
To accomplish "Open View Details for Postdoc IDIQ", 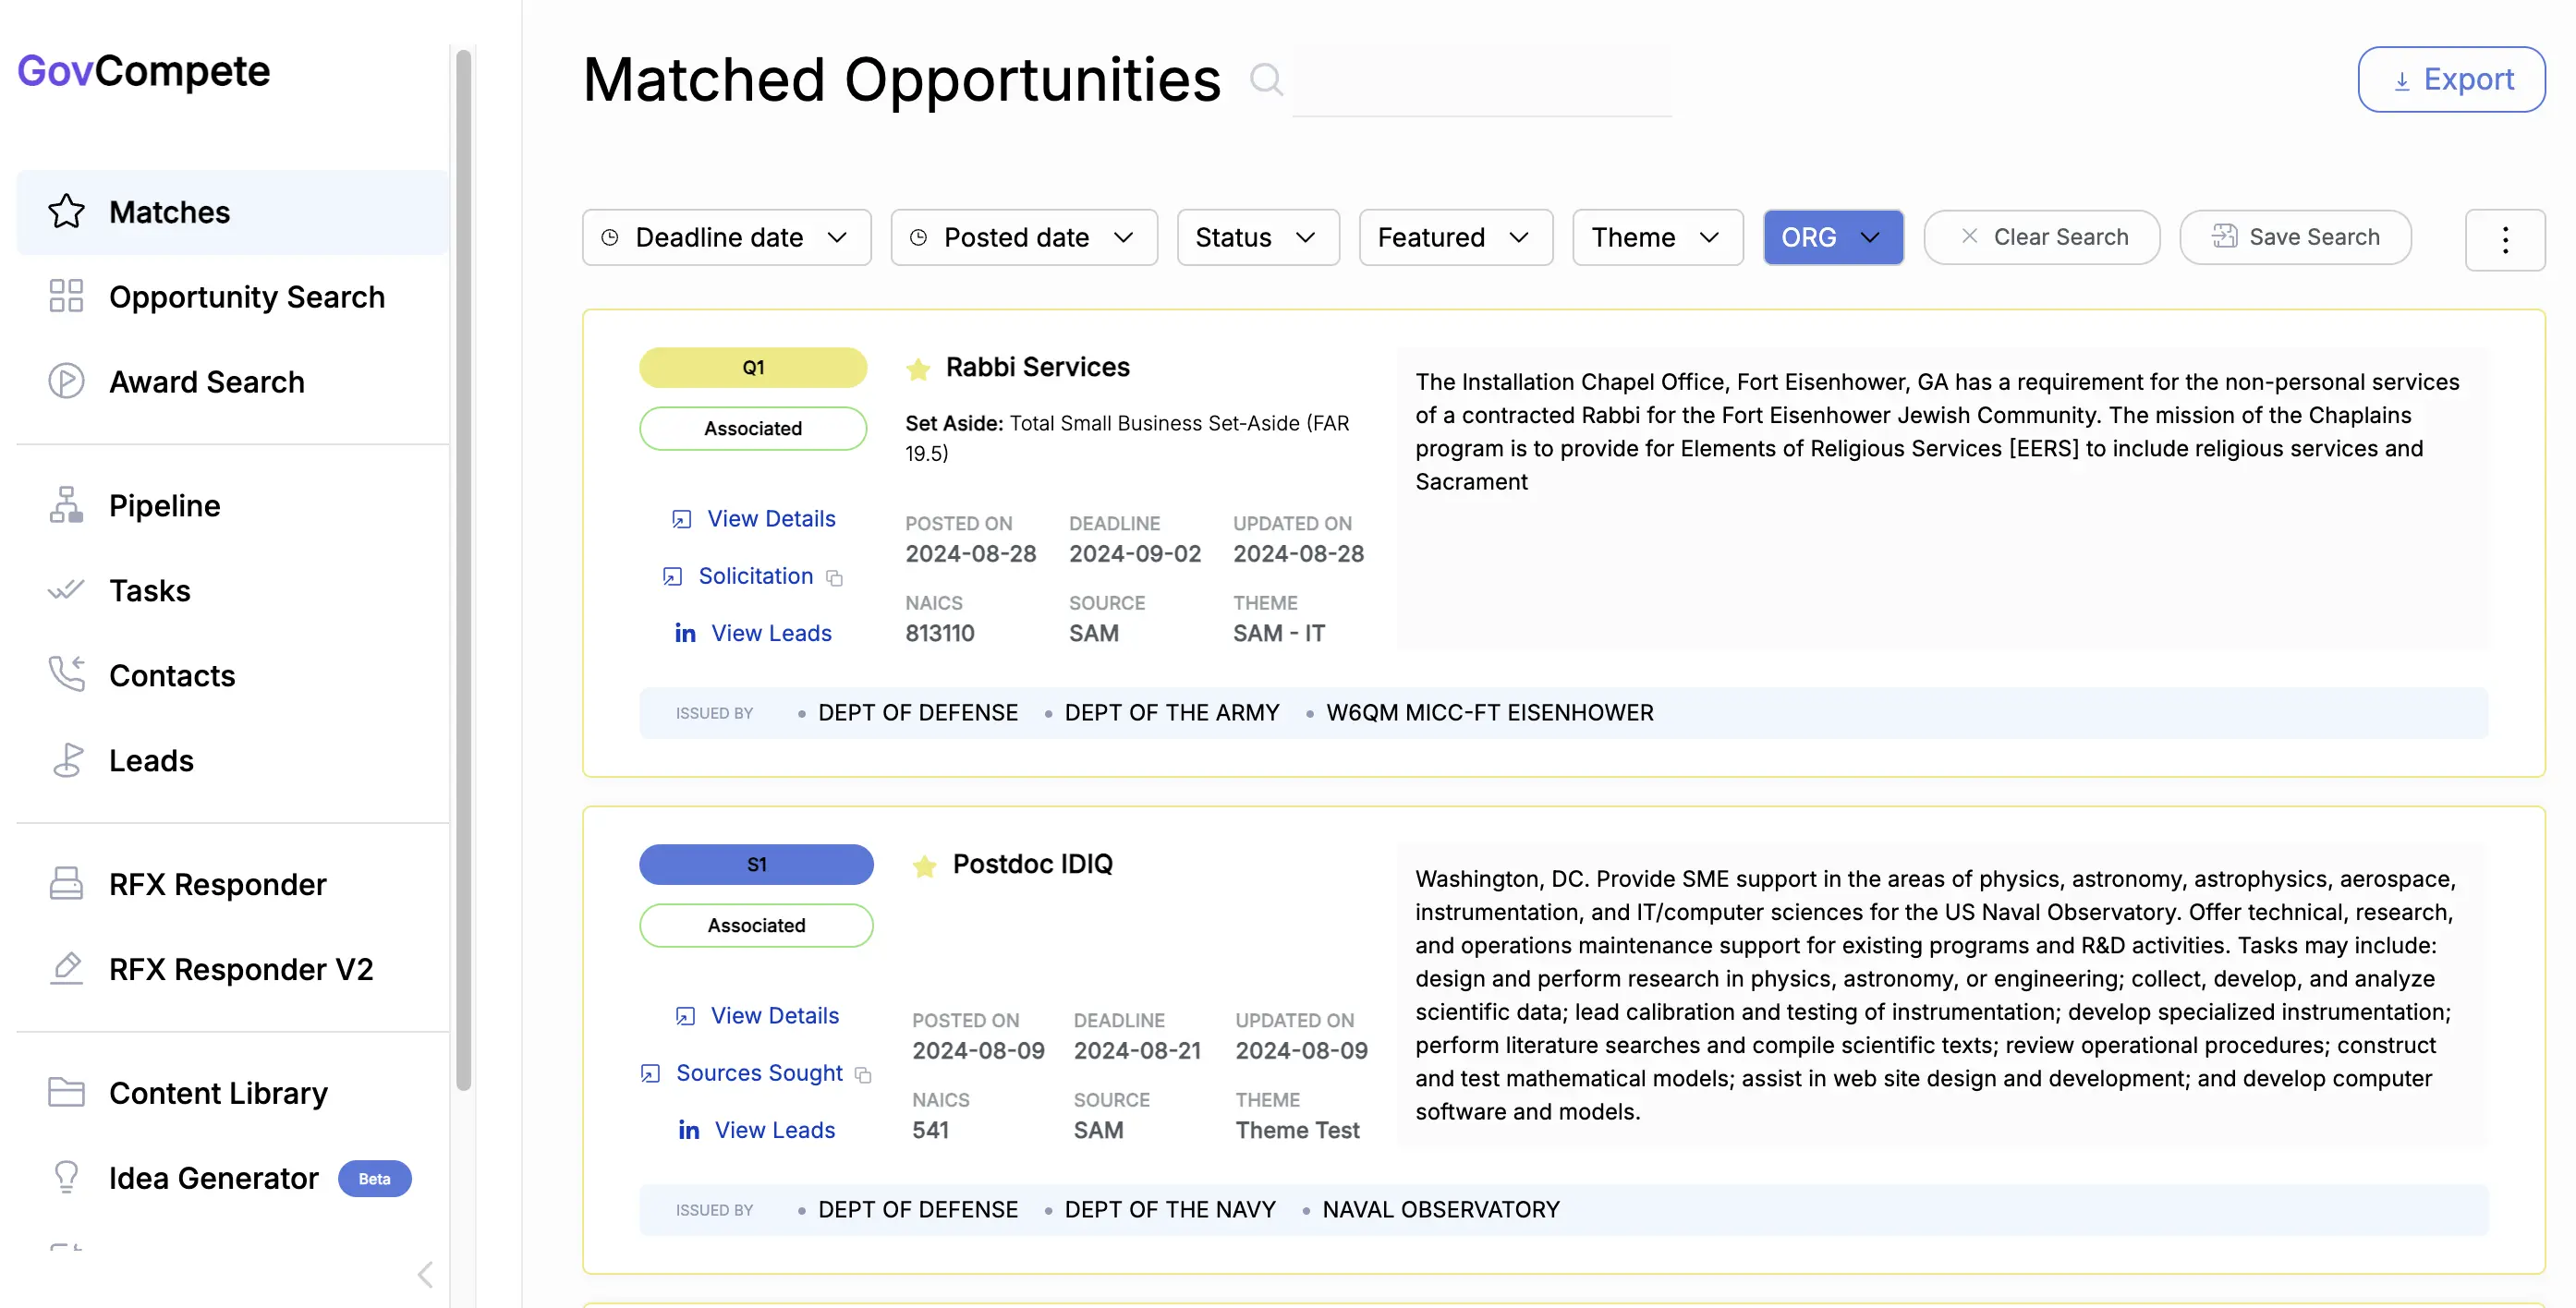I will click(774, 1015).
